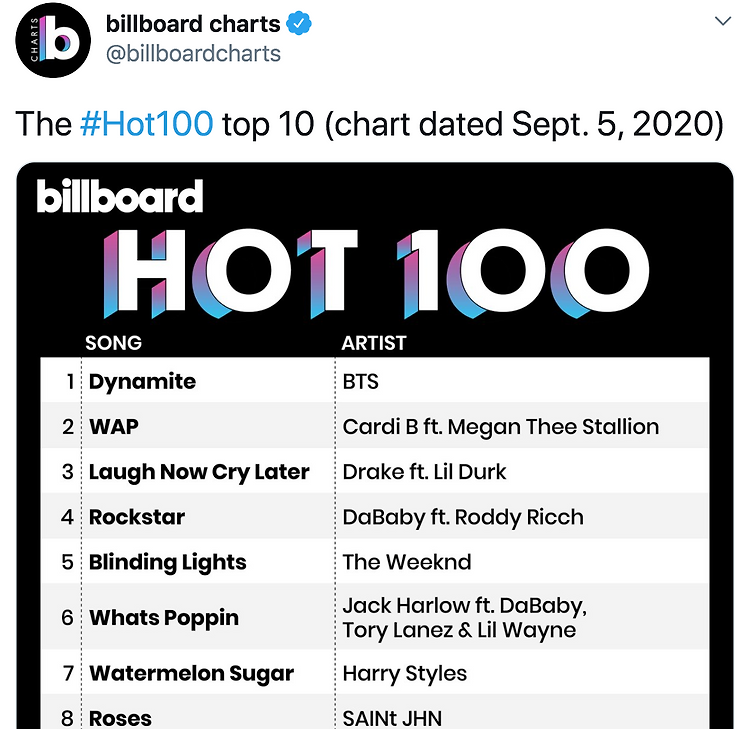The height and width of the screenshot is (729, 750).
Task: Click the @billboardcharts handle
Action: point(193,54)
